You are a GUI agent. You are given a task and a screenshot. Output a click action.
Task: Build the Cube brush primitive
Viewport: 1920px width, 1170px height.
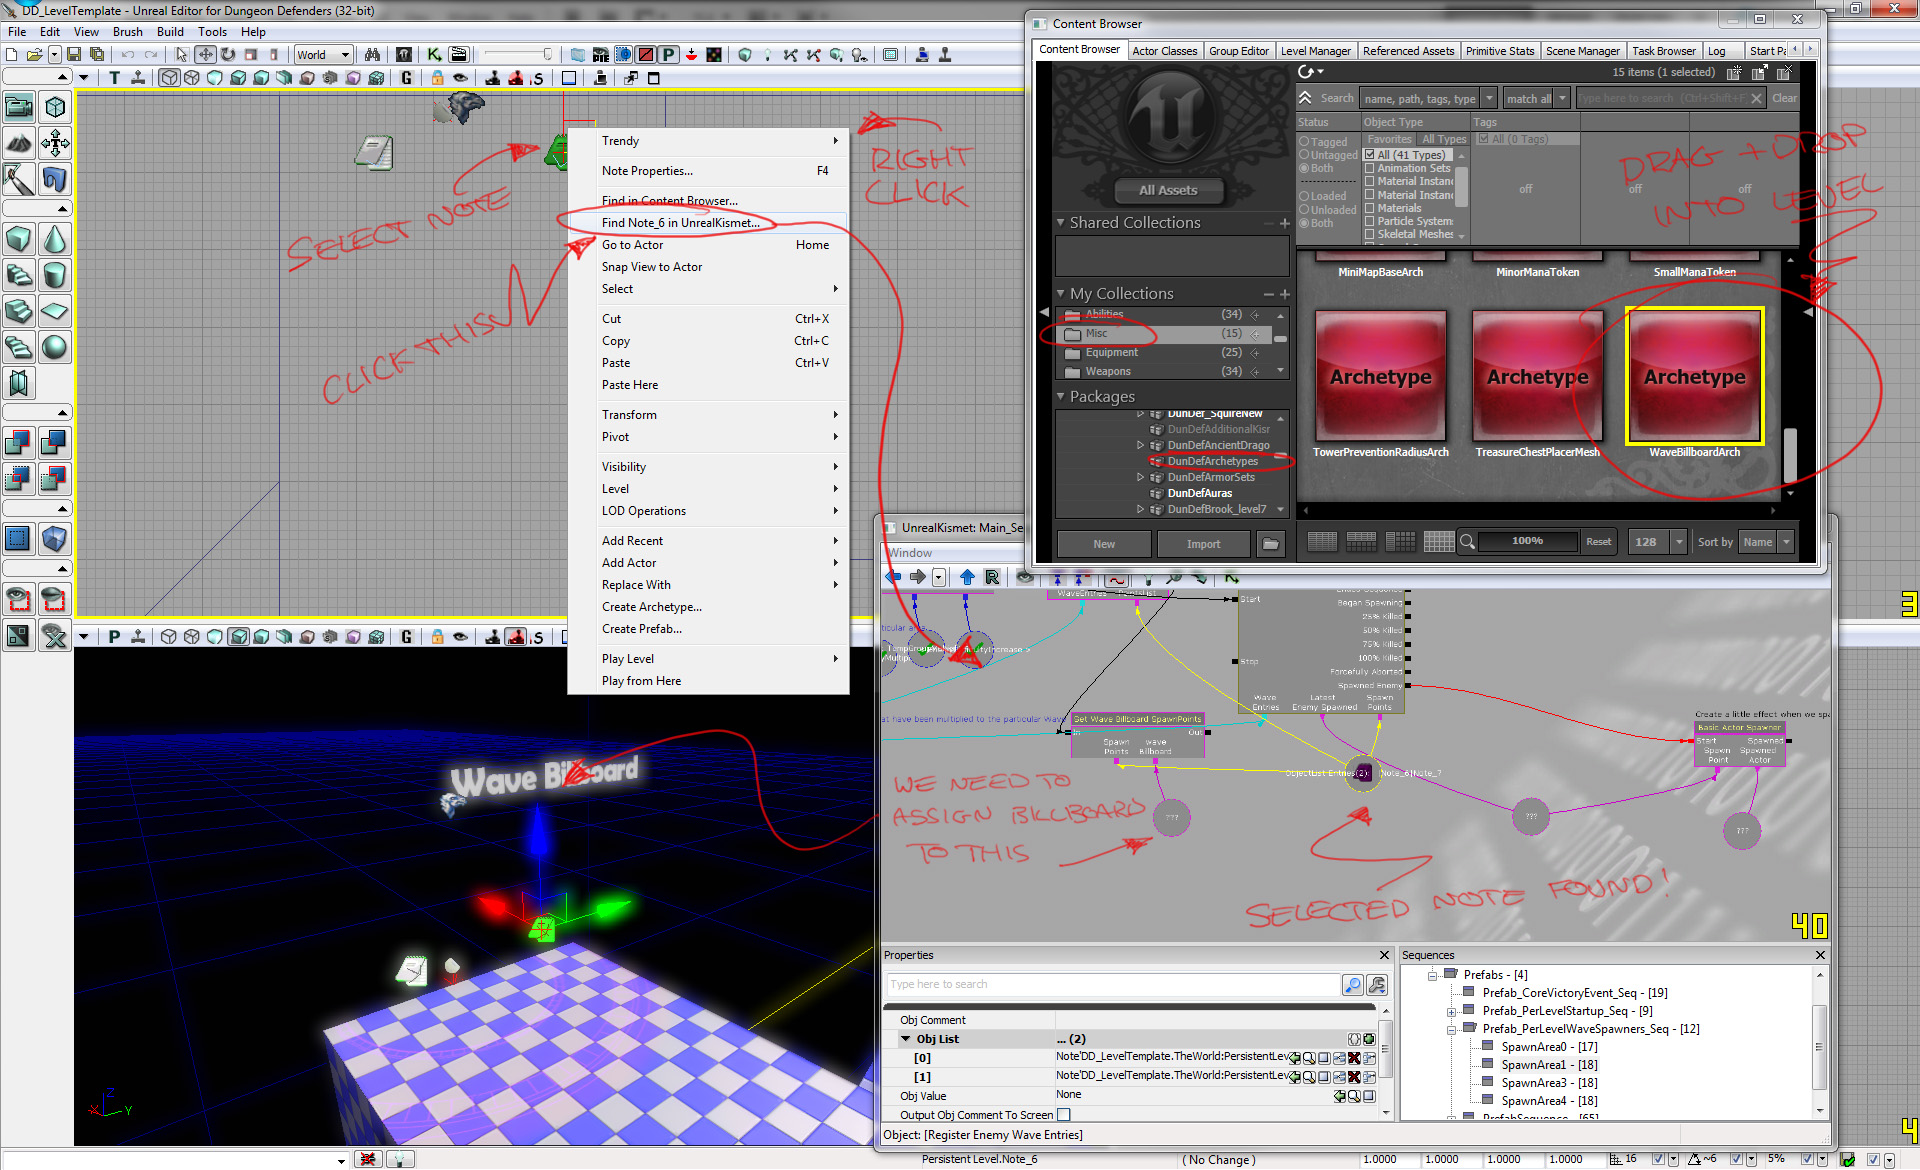point(19,239)
